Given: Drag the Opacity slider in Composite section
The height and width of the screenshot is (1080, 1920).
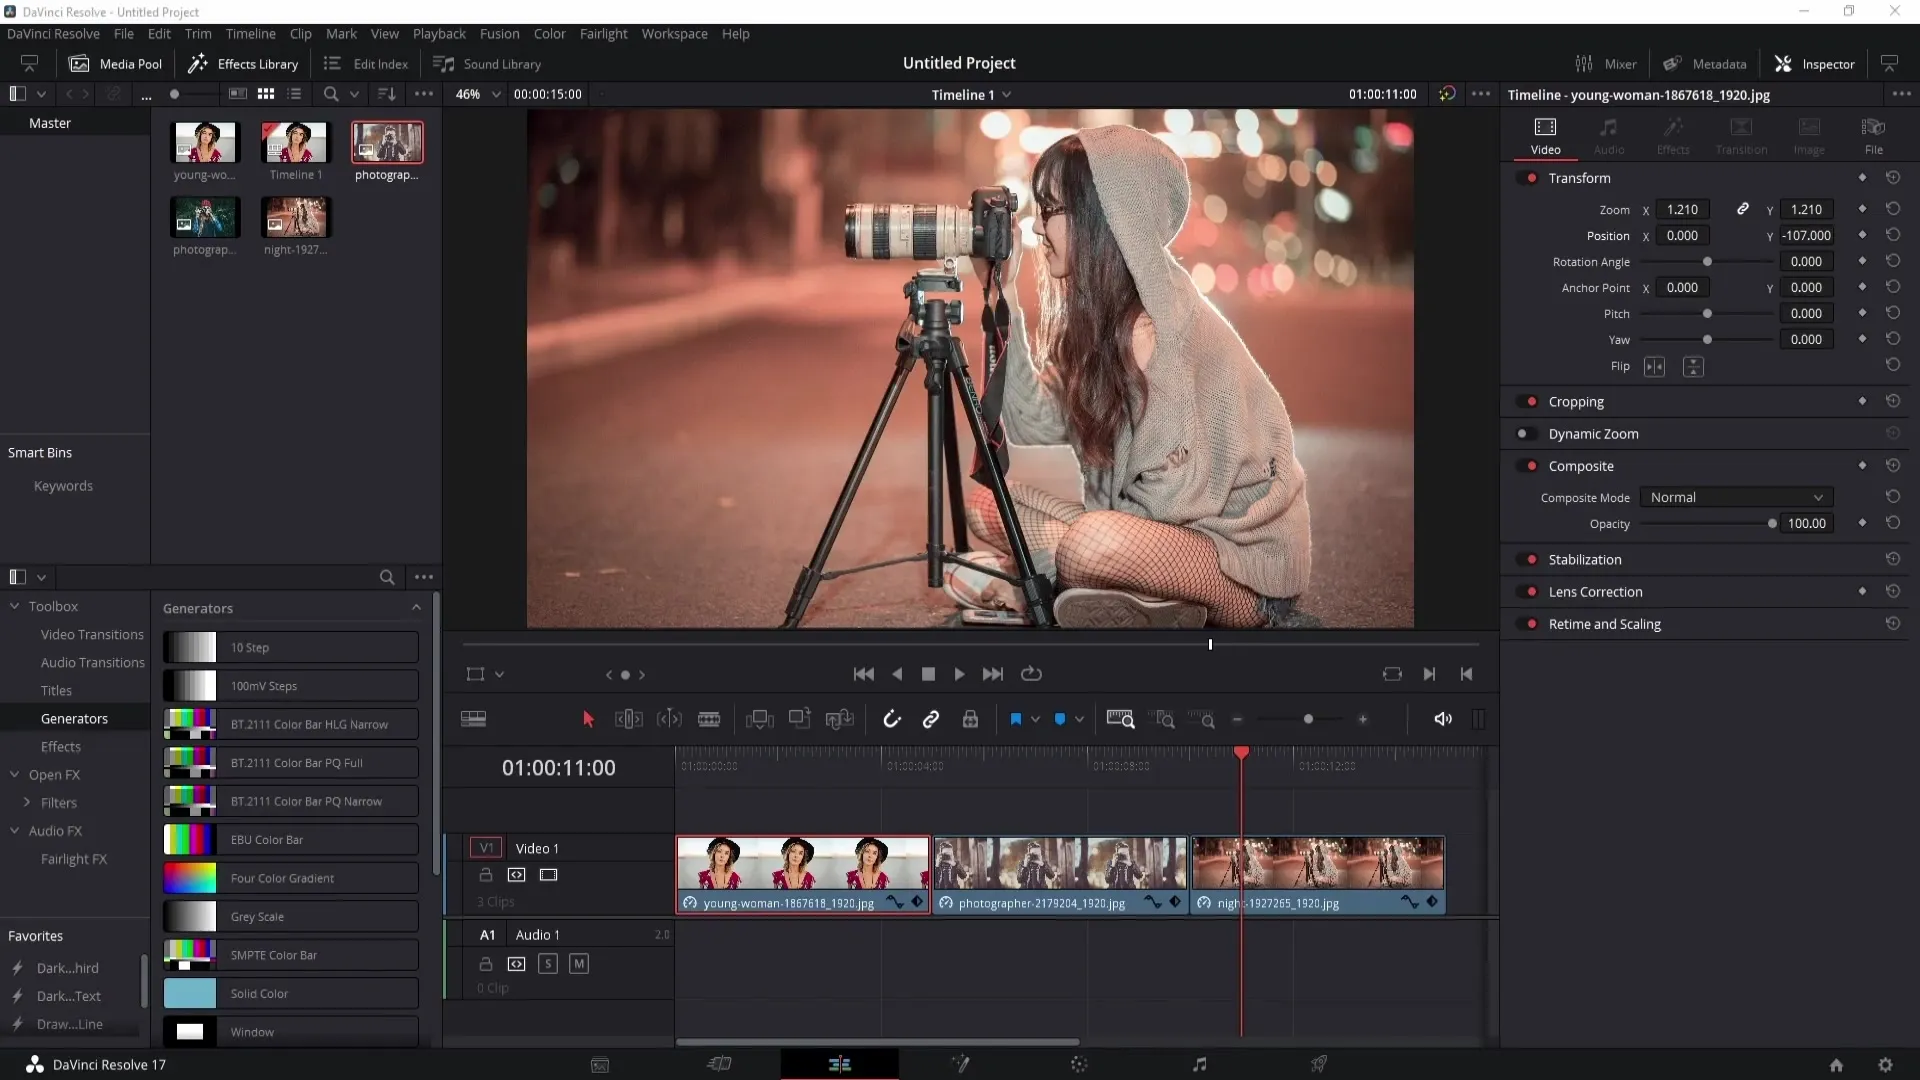Looking at the screenshot, I should (1771, 524).
